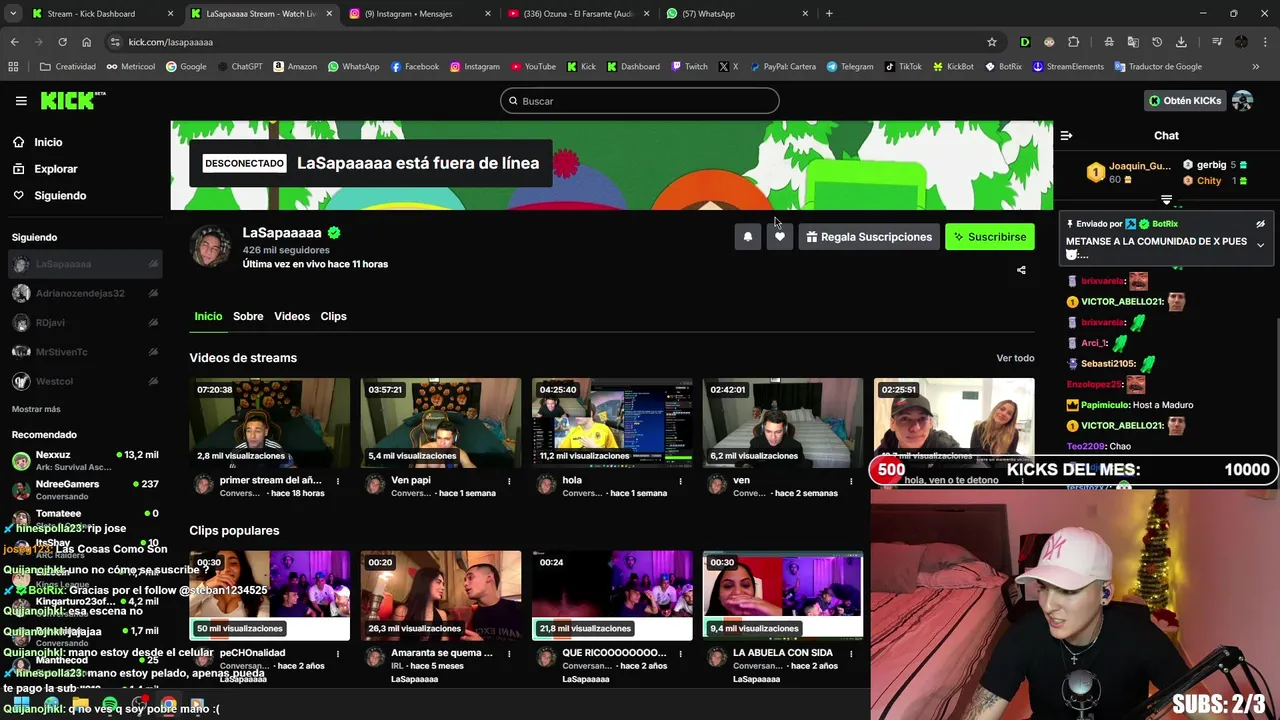Open the Twitch bookmark
Screen dimensions: 1280x720
(x=690, y=67)
